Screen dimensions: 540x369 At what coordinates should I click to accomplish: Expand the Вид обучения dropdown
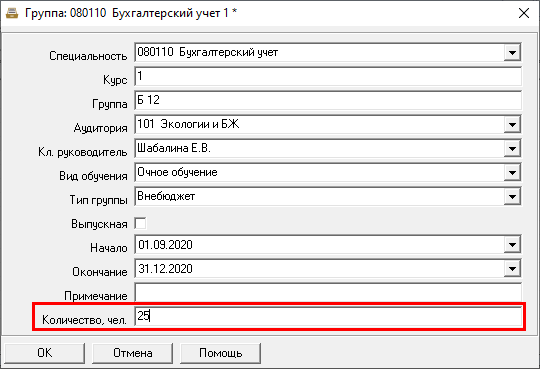[512, 173]
